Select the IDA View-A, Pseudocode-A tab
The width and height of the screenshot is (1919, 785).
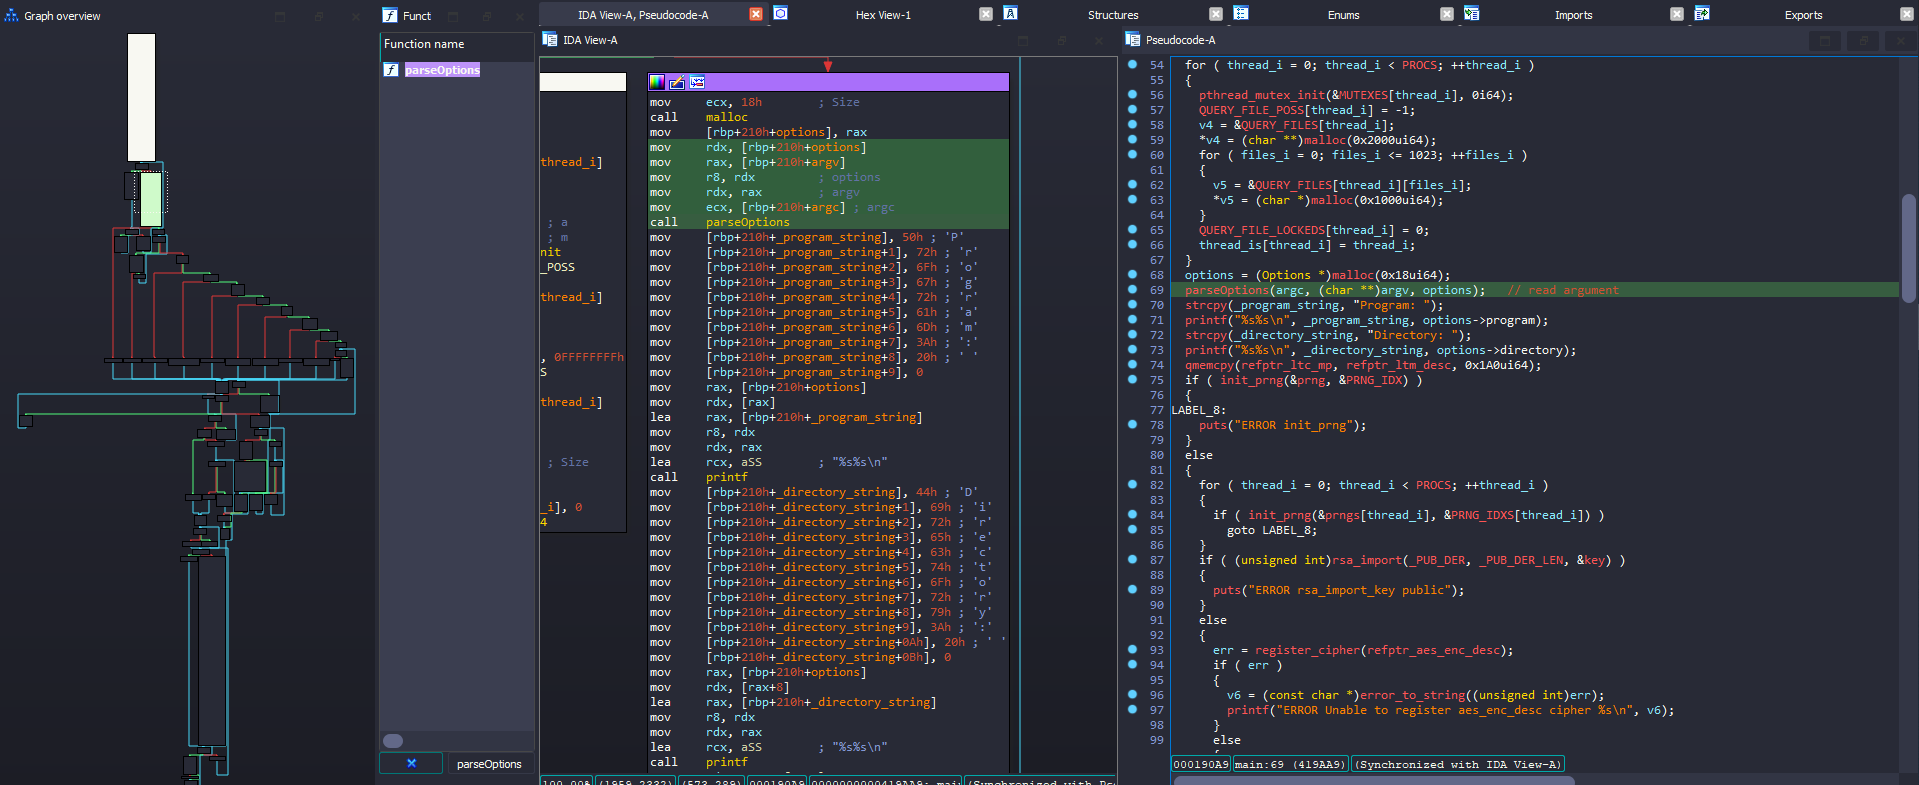point(643,15)
